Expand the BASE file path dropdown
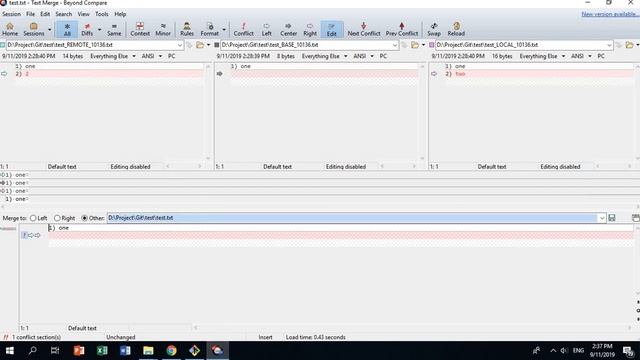The width and height of the screenshot is (640, 360). pos(395,45)
